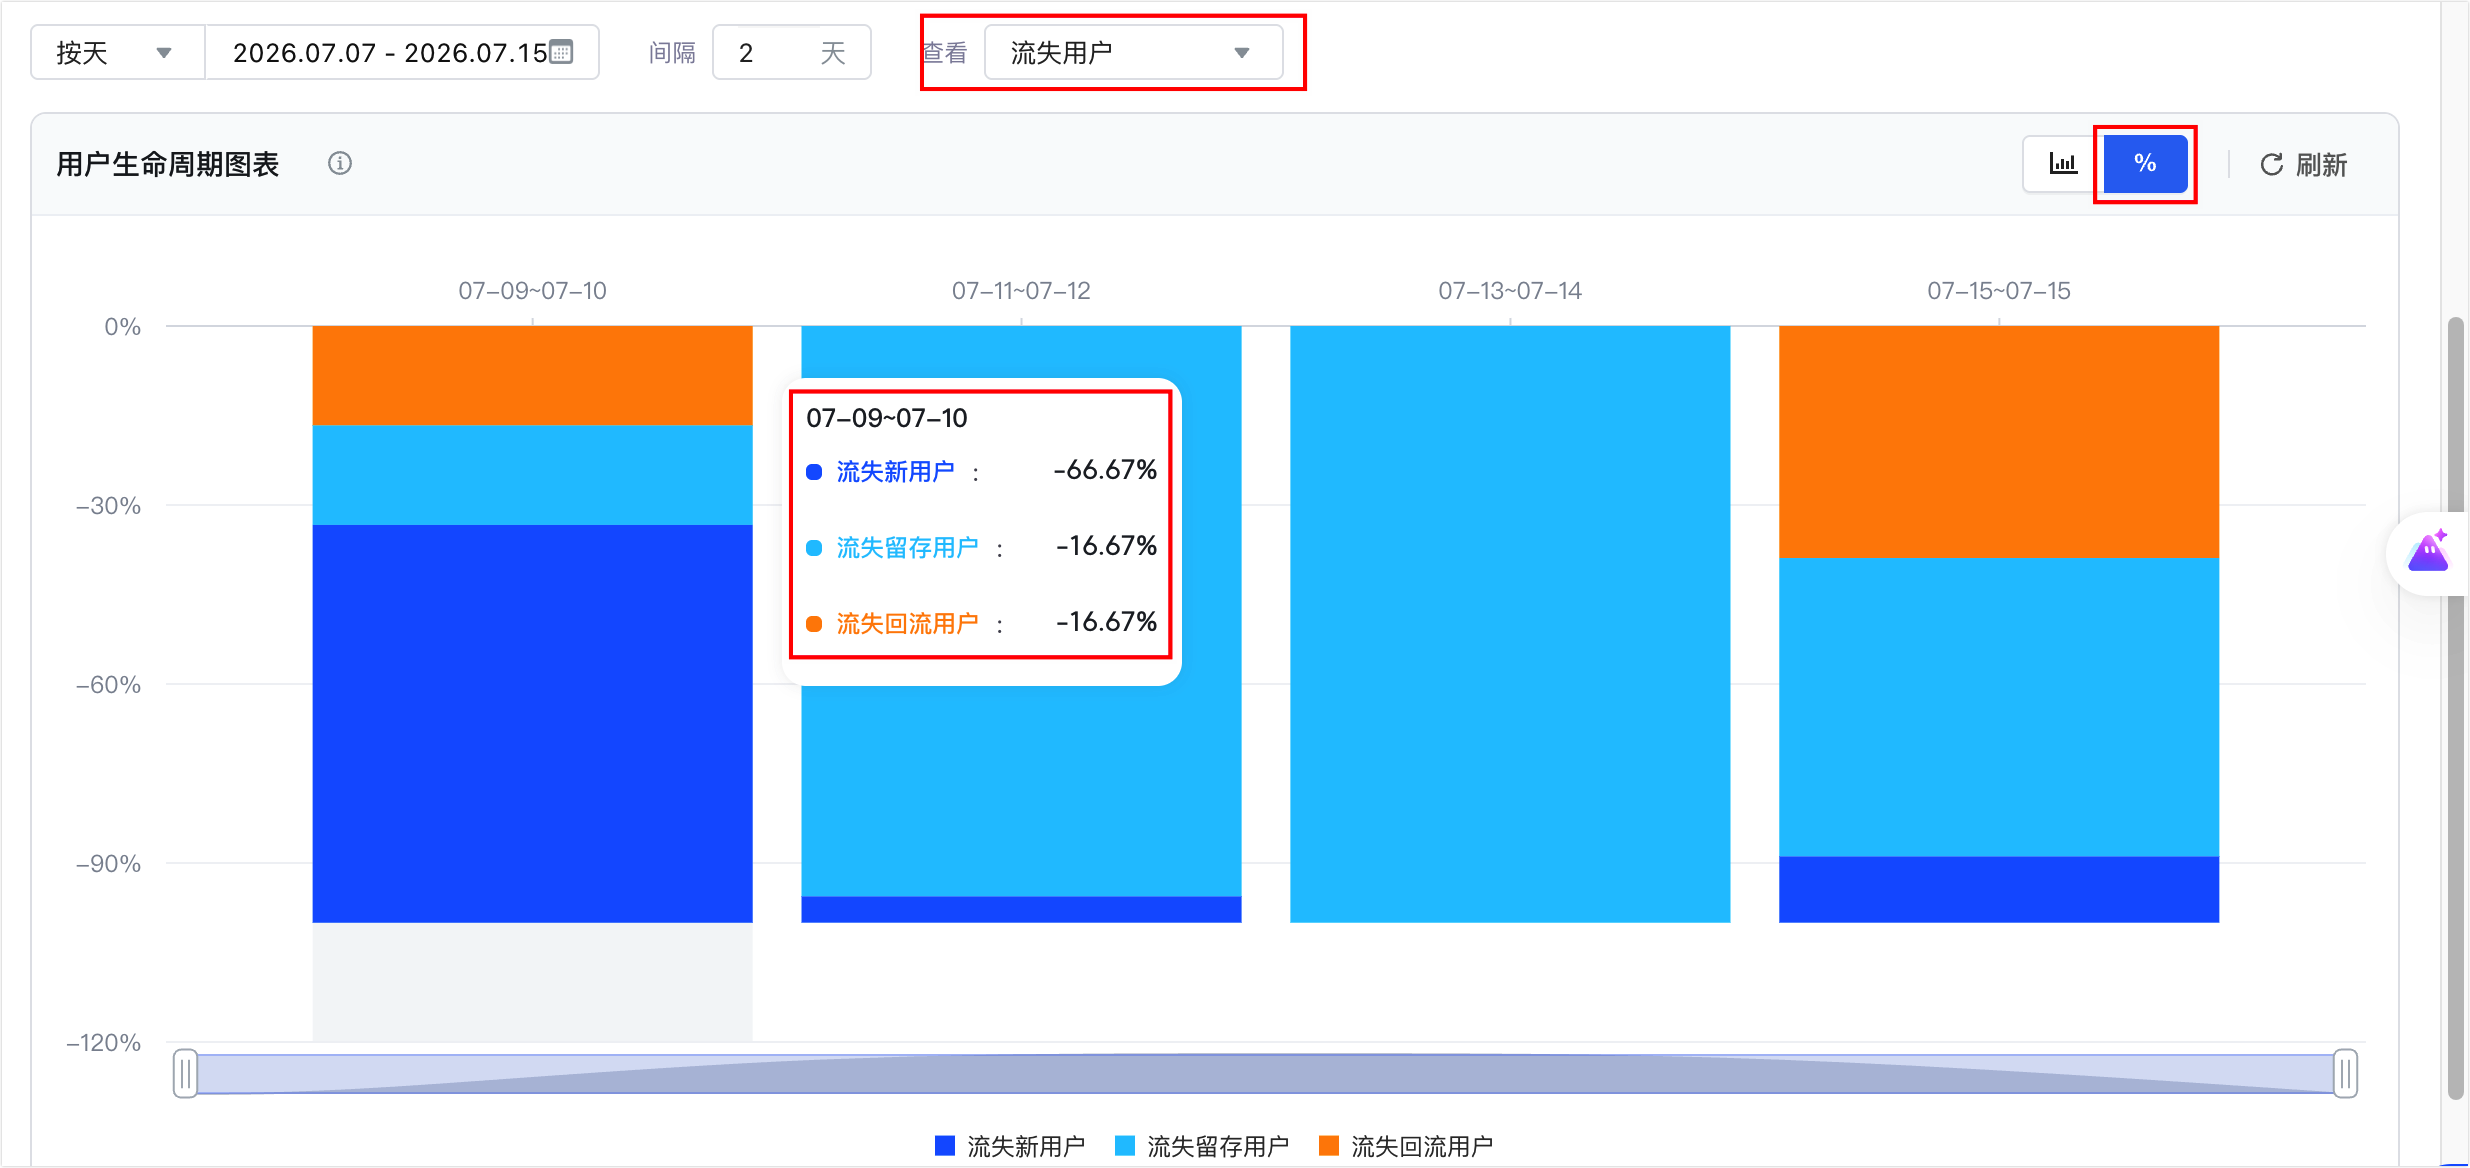Edit the 间隔 interval value field

(791, 53)
